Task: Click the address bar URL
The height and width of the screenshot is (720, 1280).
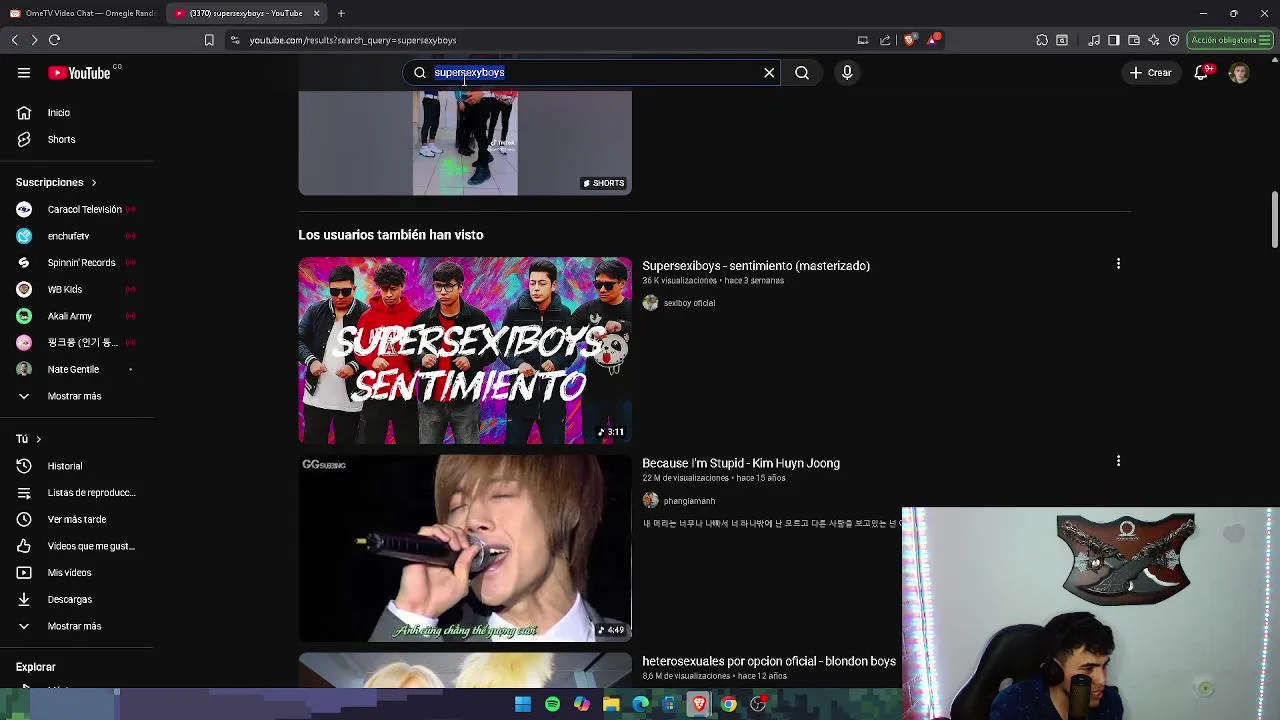Action: coord(353,40)
